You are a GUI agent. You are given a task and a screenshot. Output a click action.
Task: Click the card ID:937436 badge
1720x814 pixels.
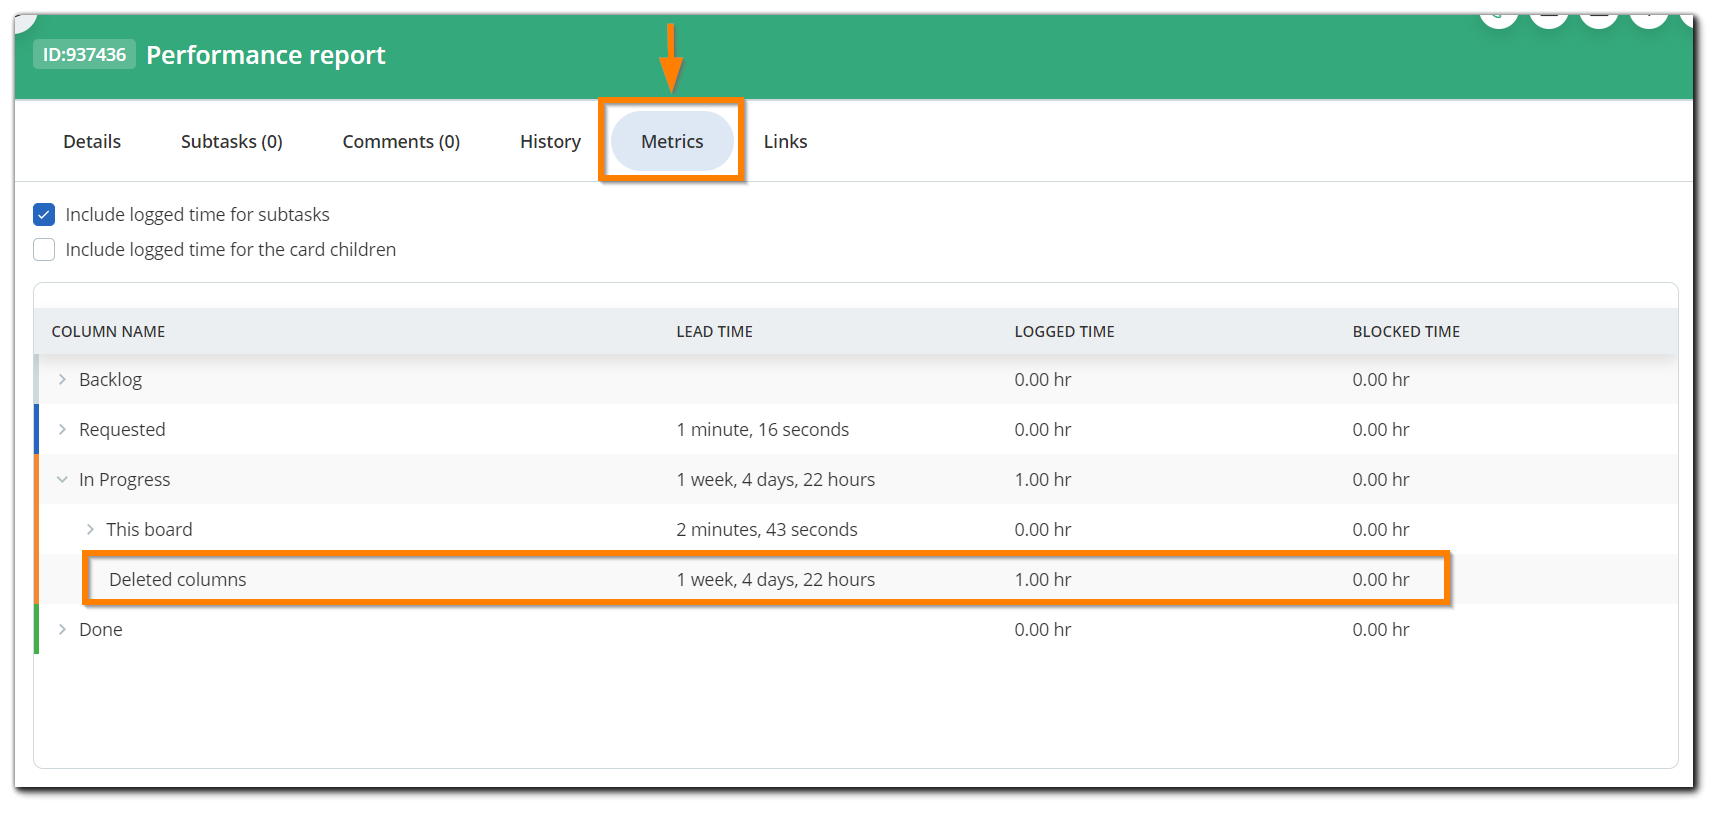[x=84, y=54]
